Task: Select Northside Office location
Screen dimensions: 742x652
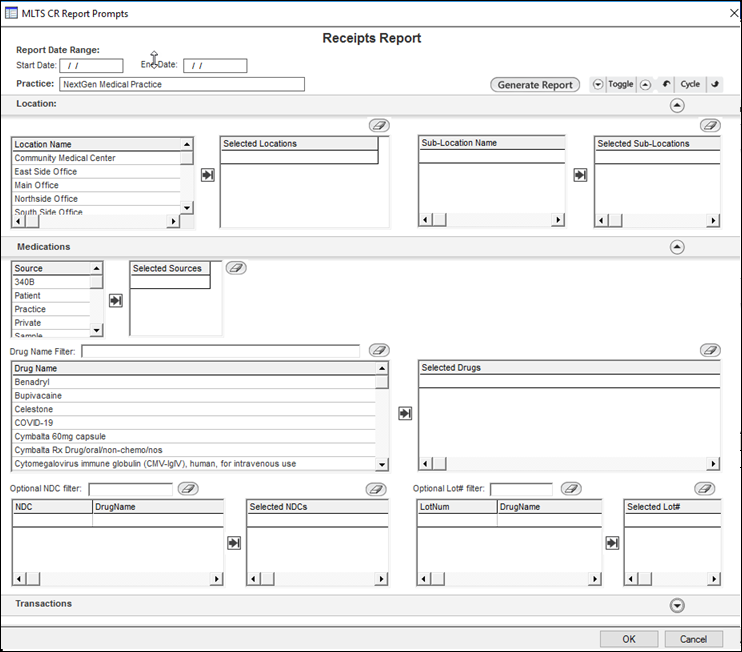Action: click(97, 199)
